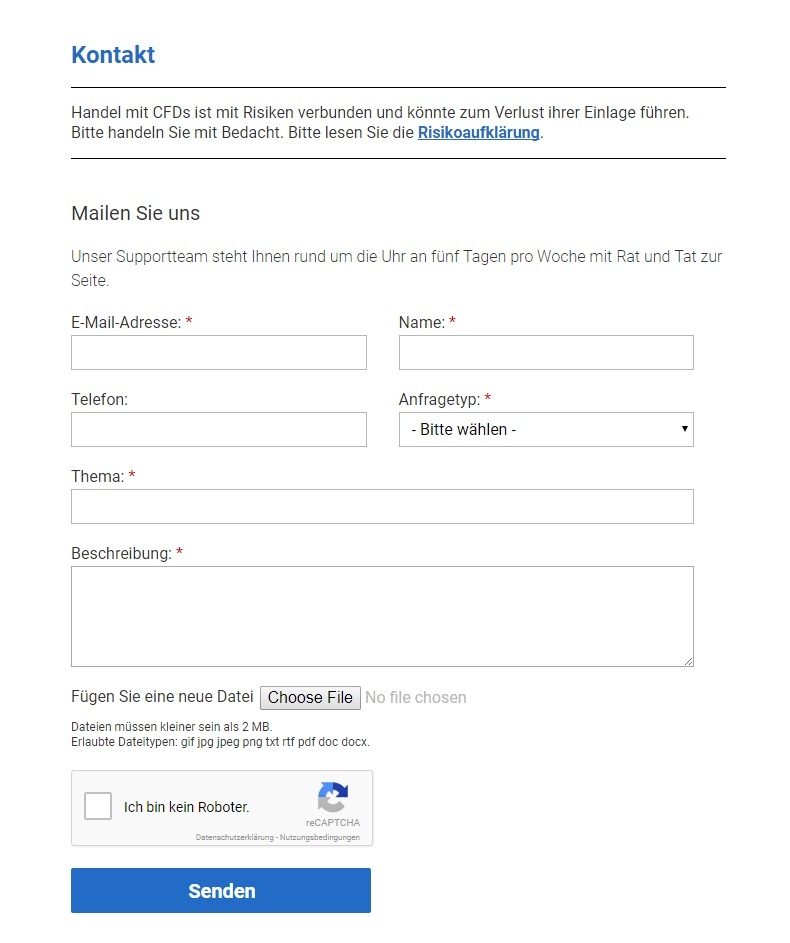Focus the E-Mail-Adresse input field
790x943 pixels.
point(218,353)
